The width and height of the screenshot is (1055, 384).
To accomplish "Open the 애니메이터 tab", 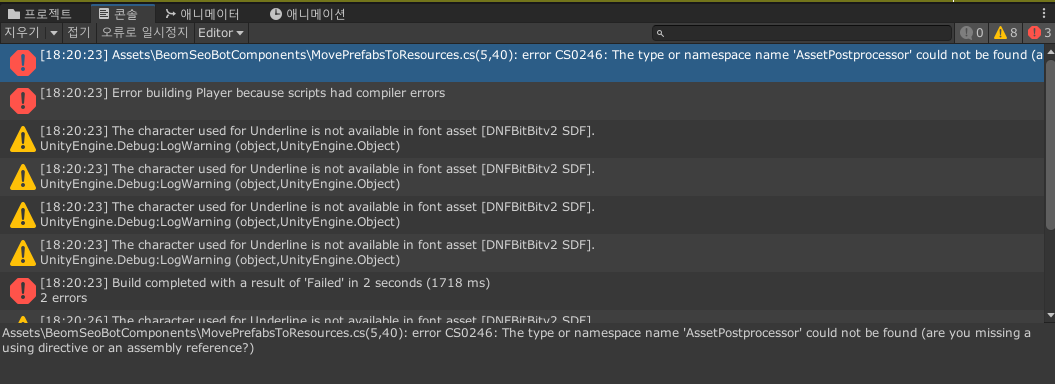I will (x=203, y=13).
